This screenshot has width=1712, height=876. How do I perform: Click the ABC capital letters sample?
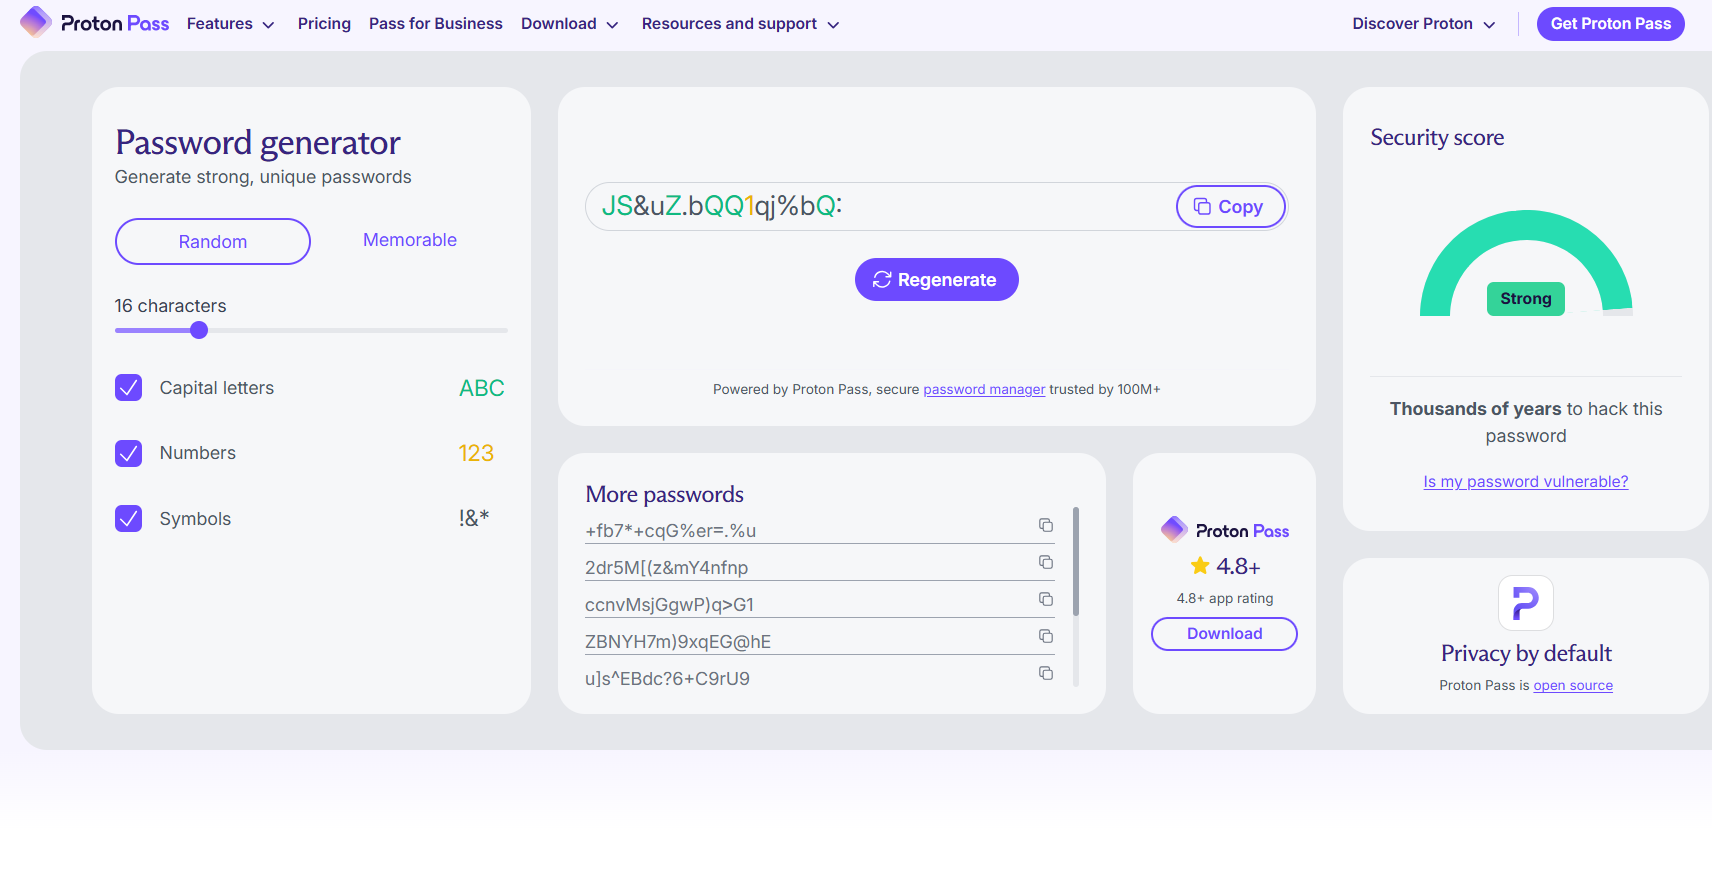click(482, 388)
